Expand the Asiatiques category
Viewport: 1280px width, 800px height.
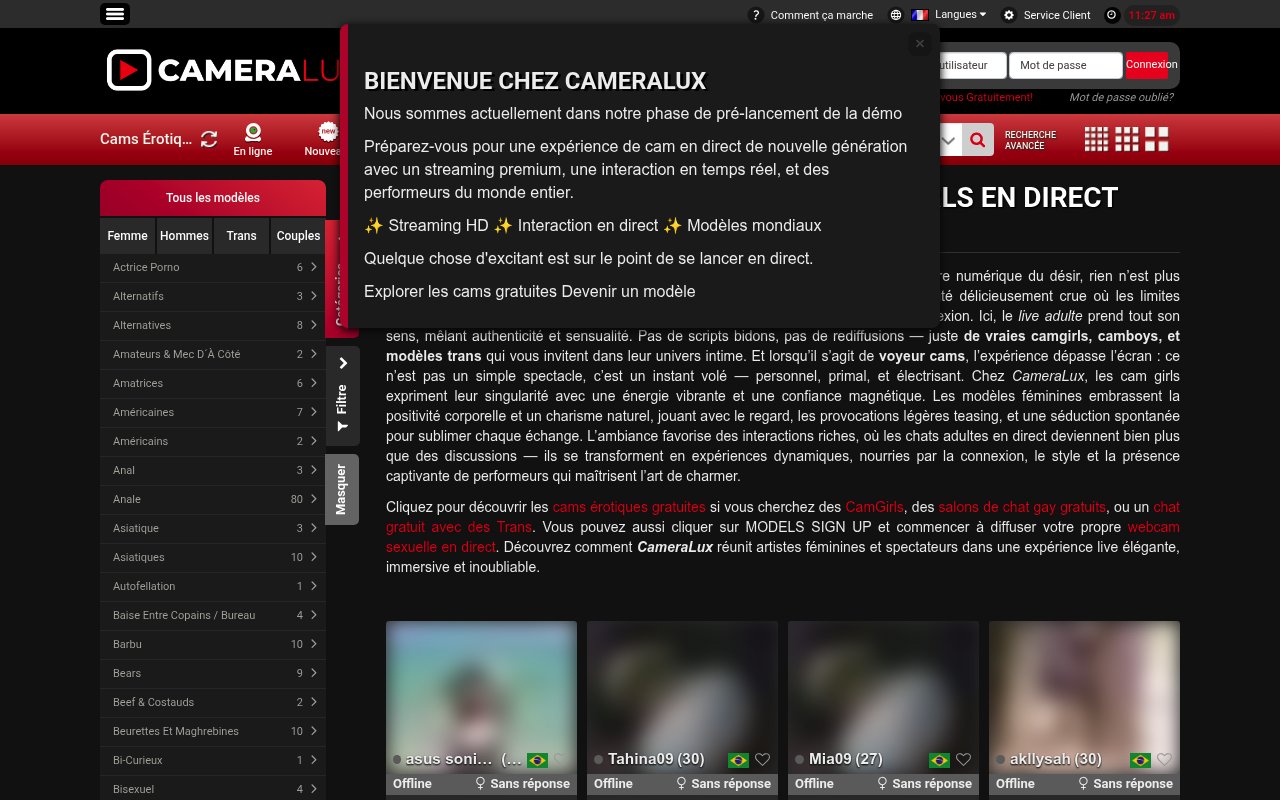pos(213,558)
